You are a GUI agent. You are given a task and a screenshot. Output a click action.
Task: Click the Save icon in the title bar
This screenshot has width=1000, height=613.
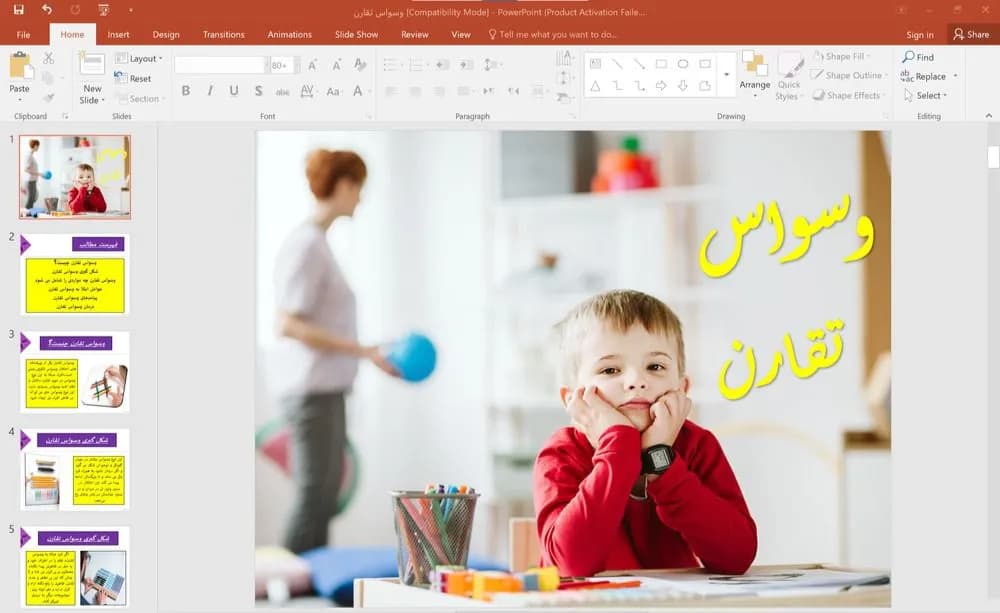coord(18,10)
